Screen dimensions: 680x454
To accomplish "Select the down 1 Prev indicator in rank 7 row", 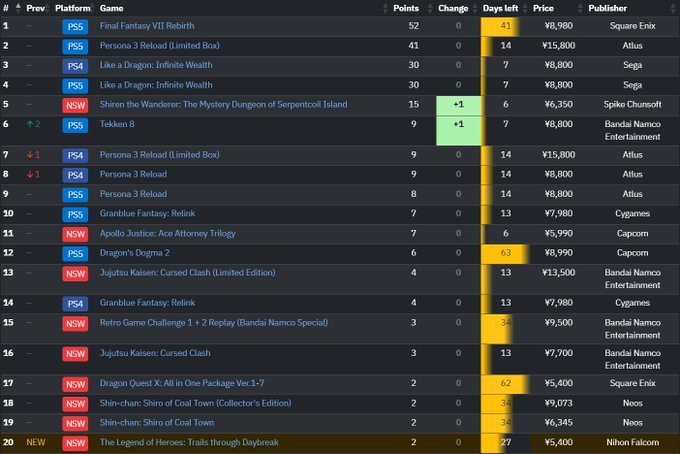I will pyautogui.click(x=33, y=154).
